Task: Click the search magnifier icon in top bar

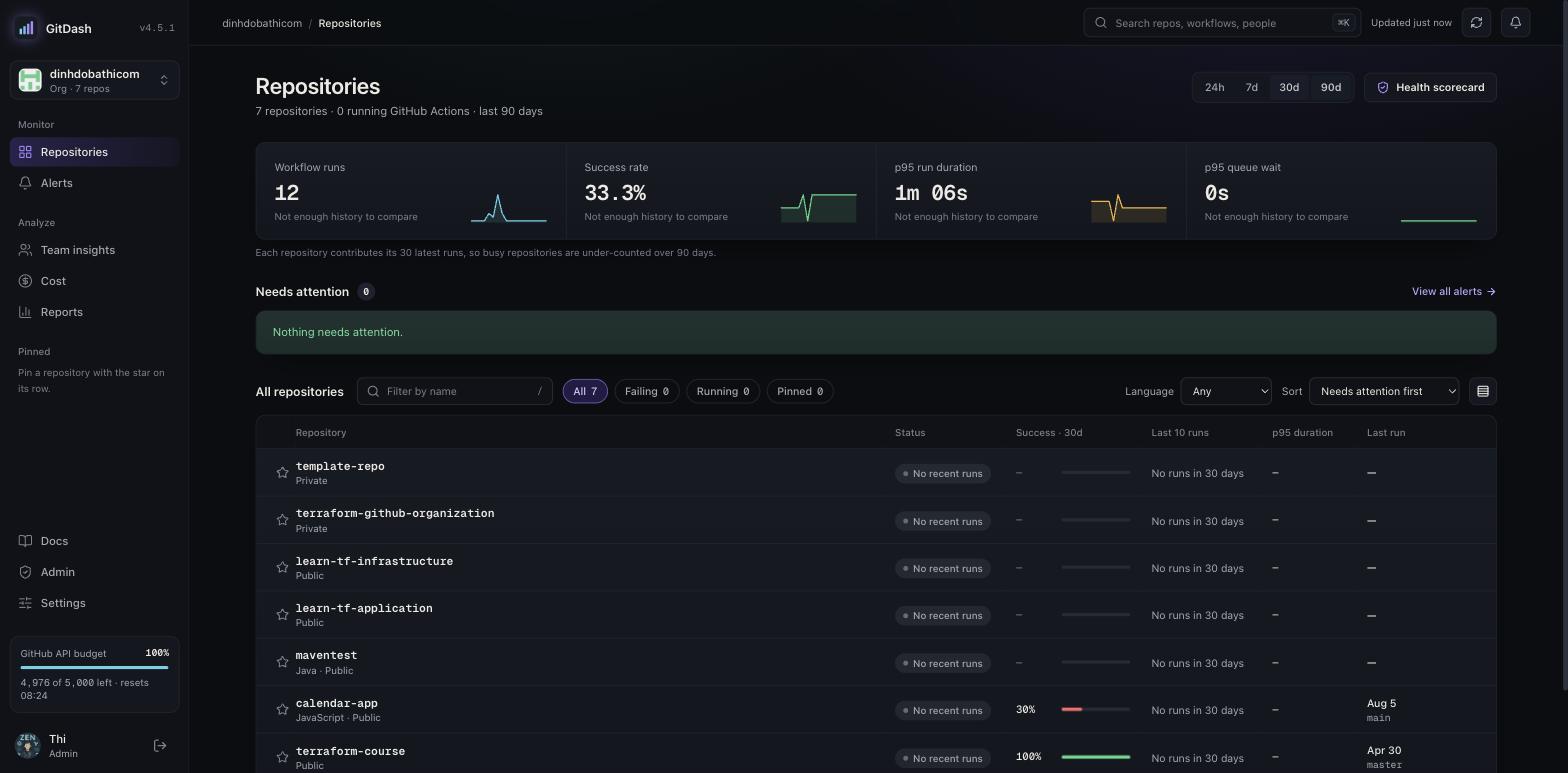Action: [x=1101, y=22]
